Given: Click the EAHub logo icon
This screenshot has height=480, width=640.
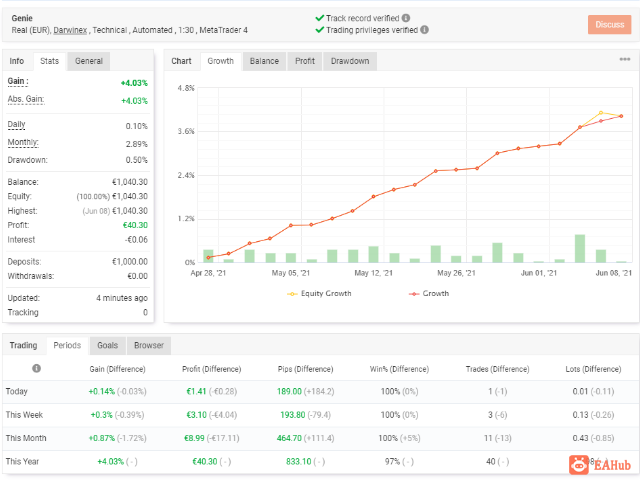Looking at the screenshot, I should click(x=579, y=465).
